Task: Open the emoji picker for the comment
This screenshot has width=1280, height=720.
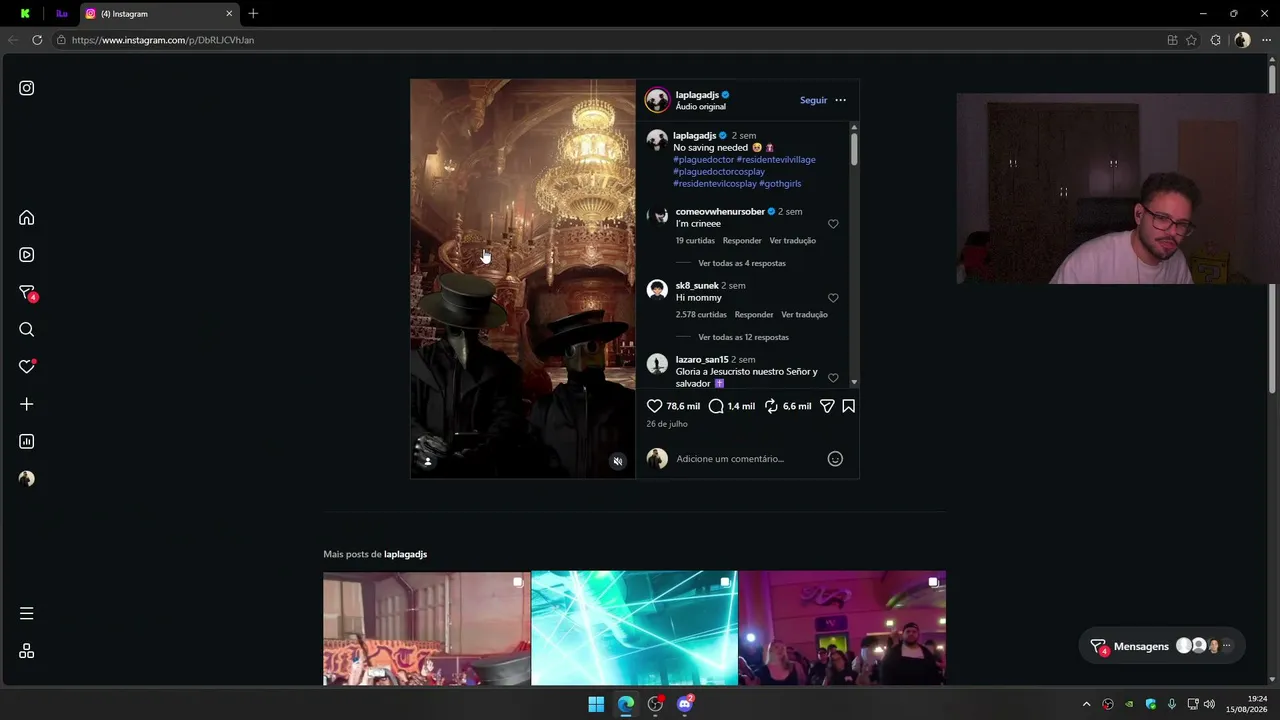Action: tap(835, 459)
